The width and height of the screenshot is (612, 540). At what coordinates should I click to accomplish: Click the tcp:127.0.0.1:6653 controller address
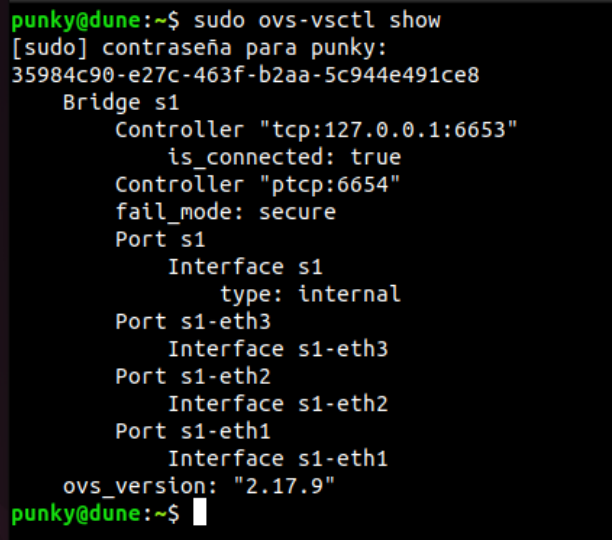pyautogui.click(x=389, y=130)
